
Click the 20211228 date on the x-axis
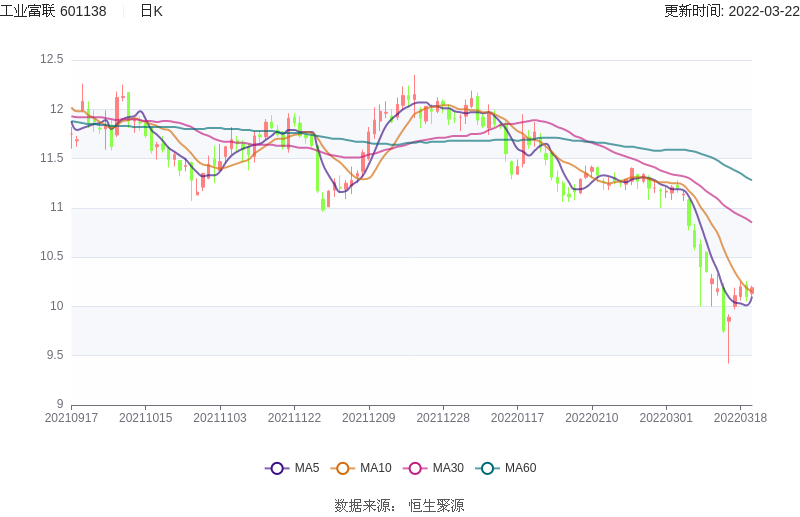pos(443,418)
